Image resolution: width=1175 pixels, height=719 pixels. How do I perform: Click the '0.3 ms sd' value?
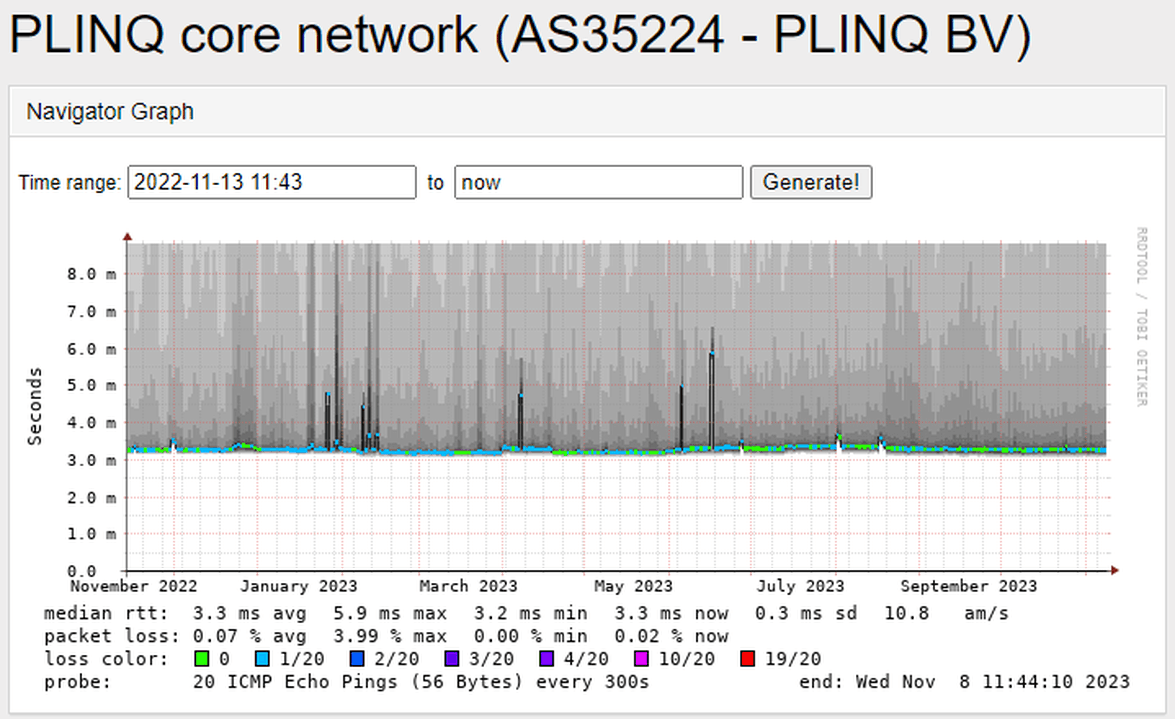(x=806, y=613)
